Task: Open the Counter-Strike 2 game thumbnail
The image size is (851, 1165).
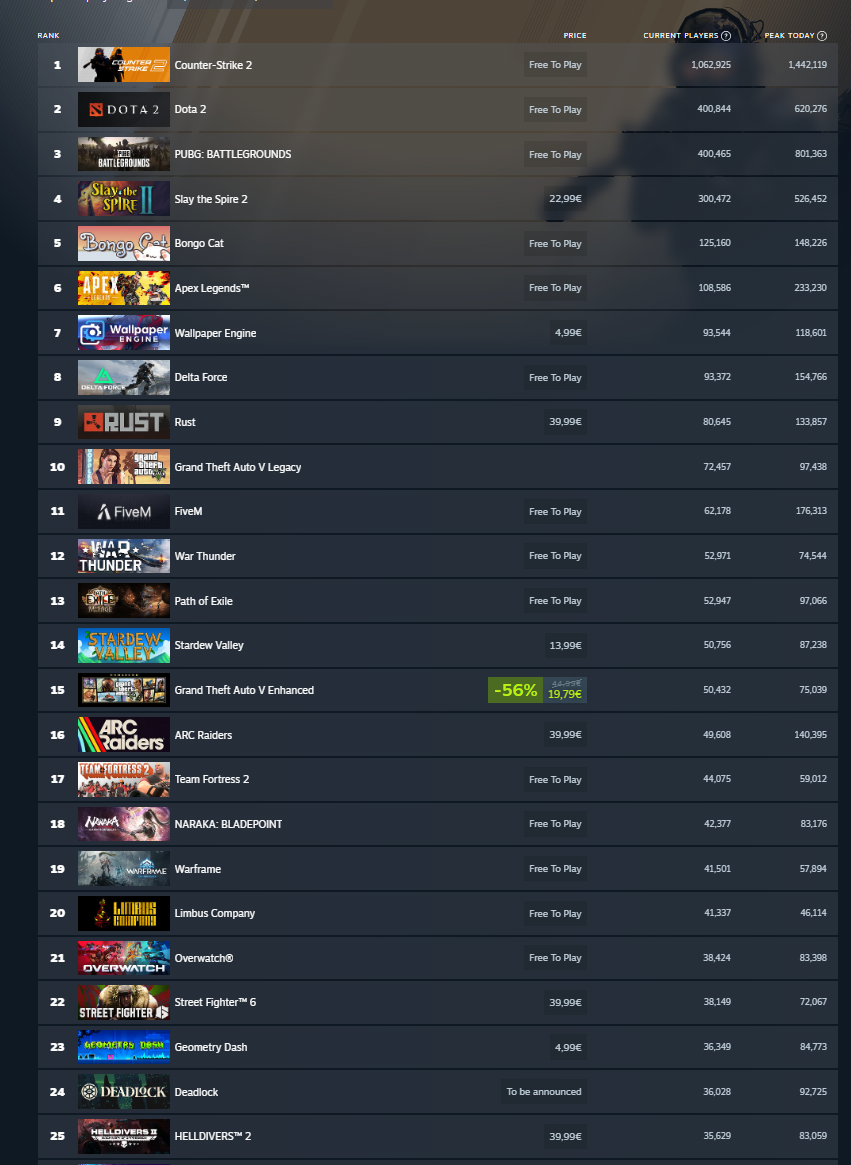Action: point(124,65)
